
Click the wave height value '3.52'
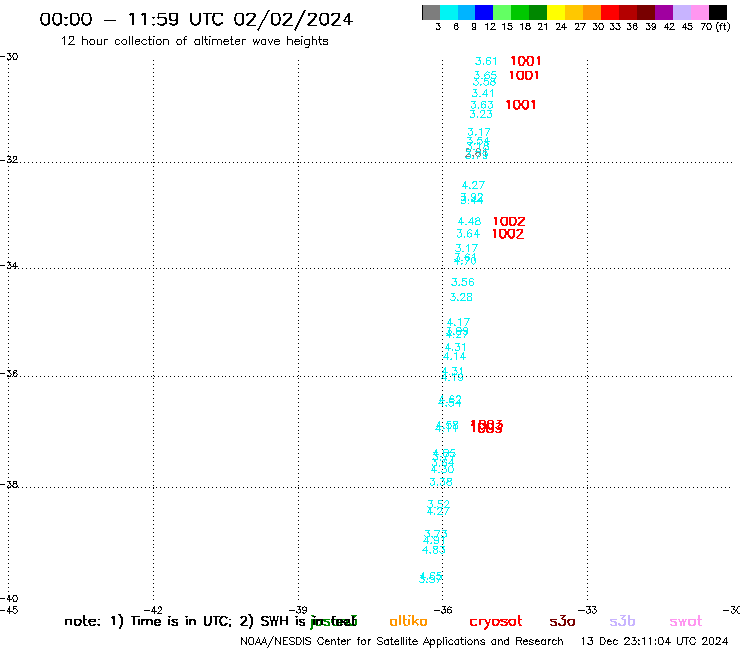(438, 503)
